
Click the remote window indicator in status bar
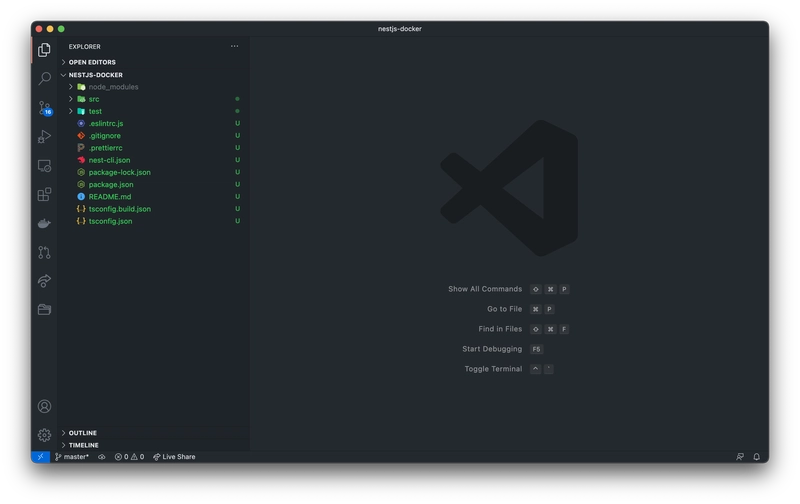(x=40, y=457)
